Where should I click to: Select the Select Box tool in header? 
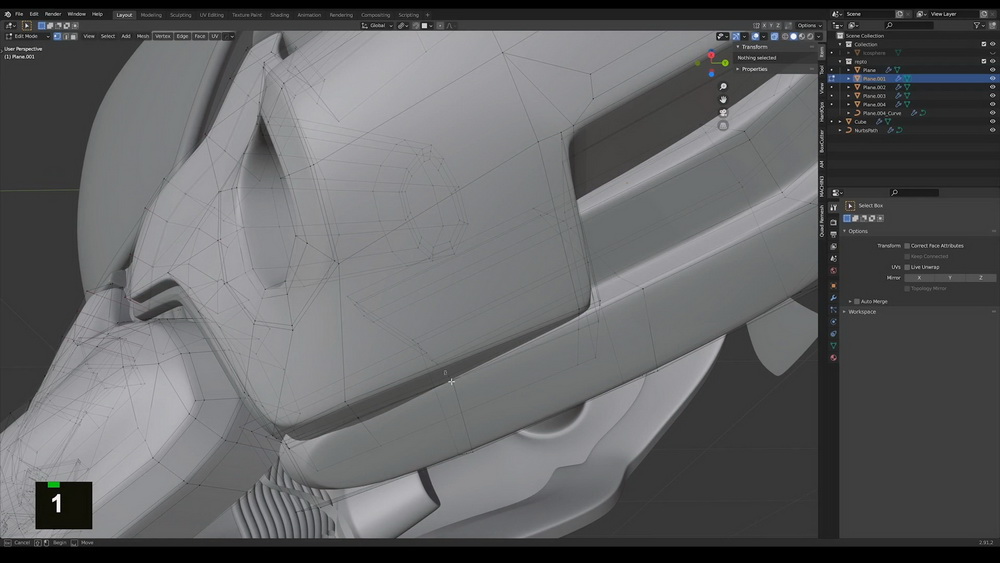coord(27,26)
